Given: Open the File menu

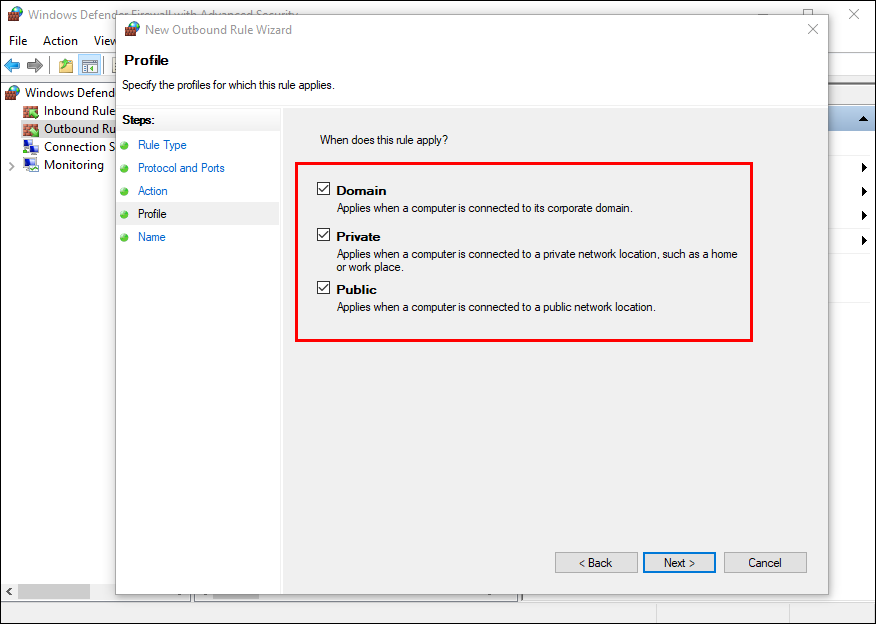Looking at the screenshot, I should [18, 41].
